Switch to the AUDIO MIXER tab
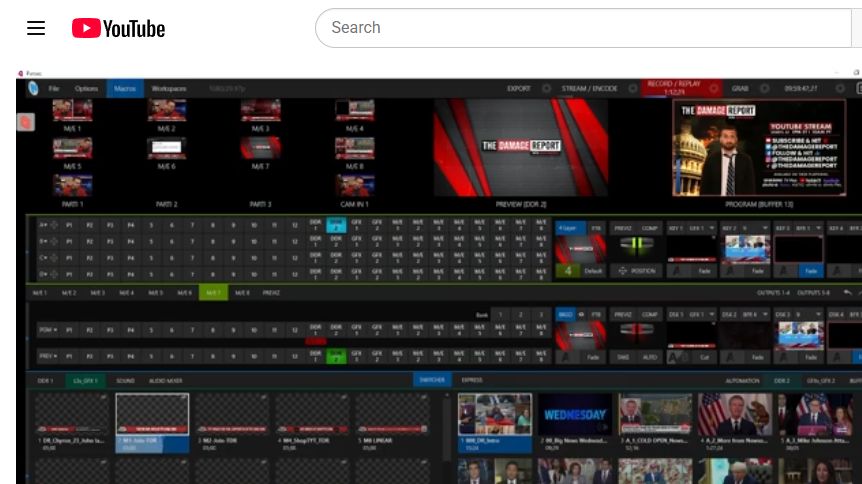Screen dimensions: 862x484 pyautogui.click(x=165, y=381)
